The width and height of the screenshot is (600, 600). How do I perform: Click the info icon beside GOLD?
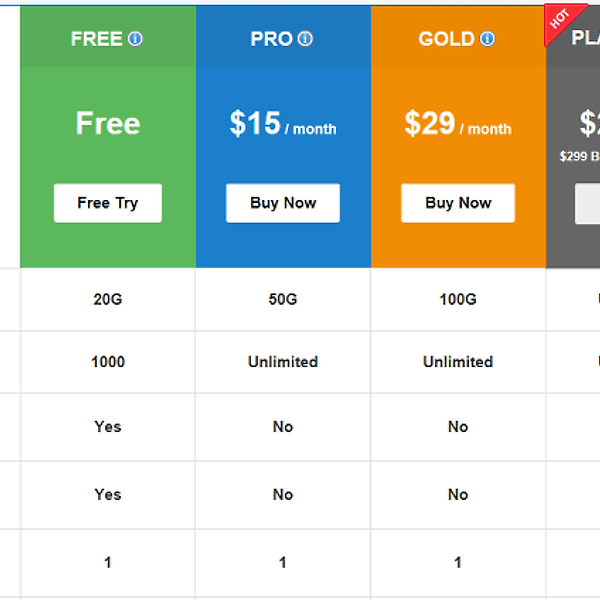pos(487,39)
